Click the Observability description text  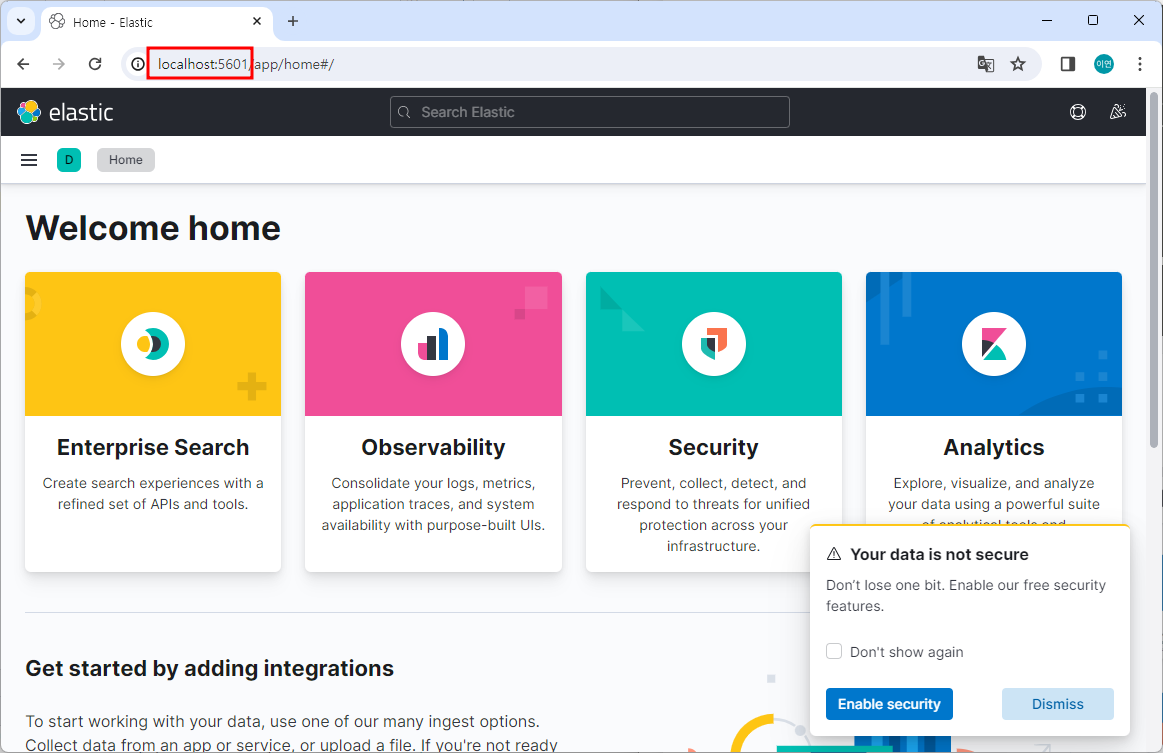(x=433, y=504)
